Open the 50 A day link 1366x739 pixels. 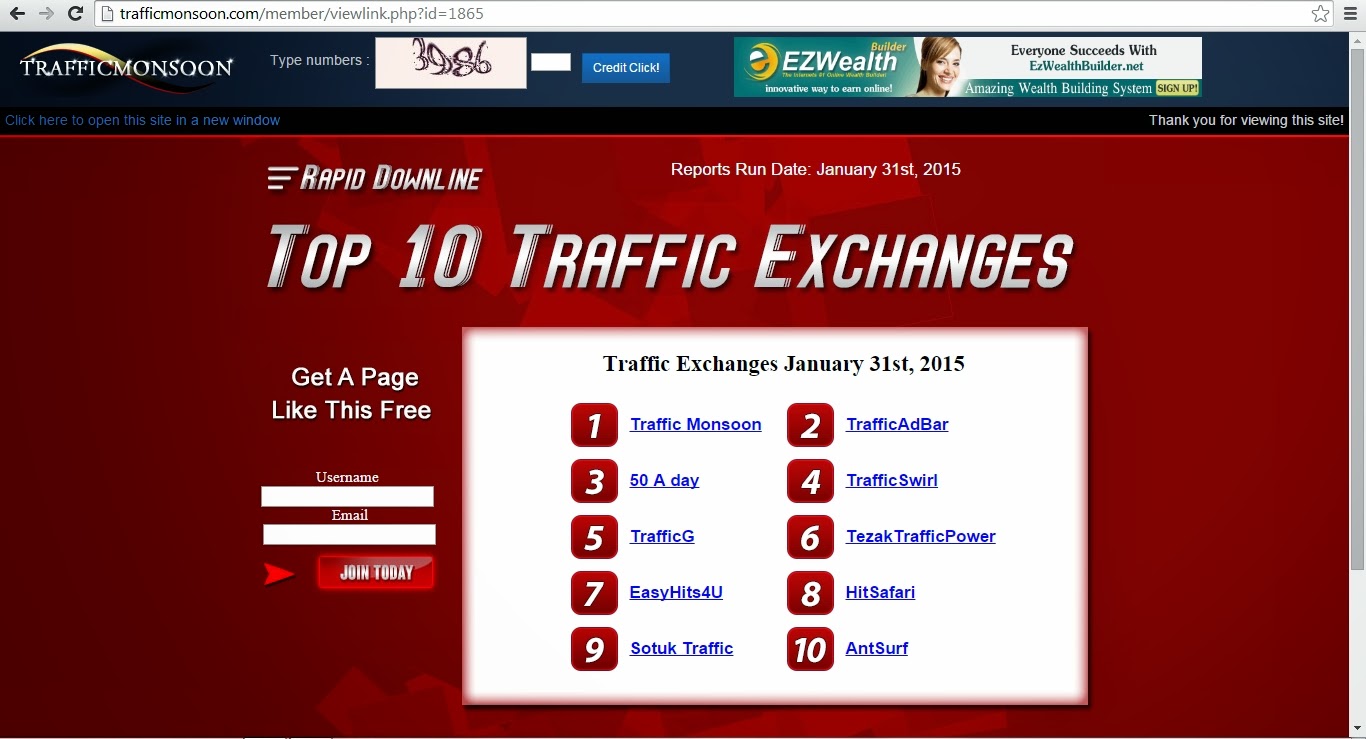click(664, 481)
